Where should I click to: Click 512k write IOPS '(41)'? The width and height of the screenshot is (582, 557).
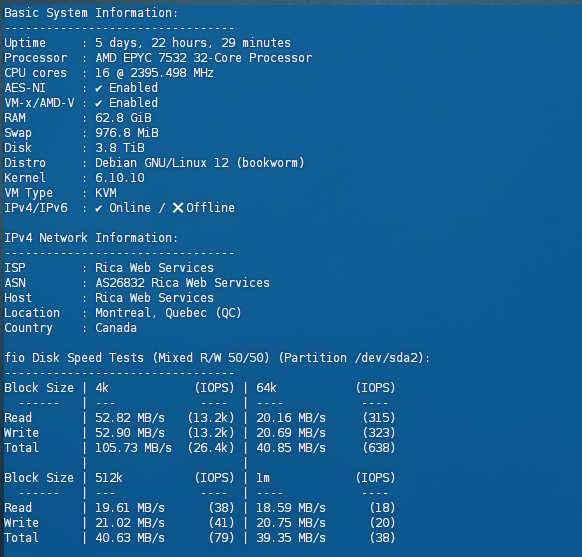[222, 523]
